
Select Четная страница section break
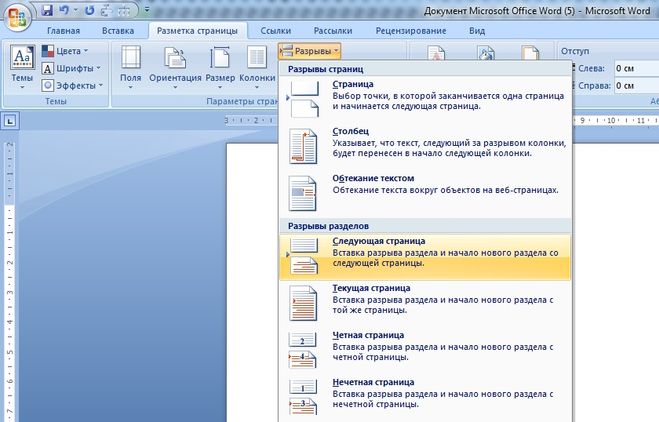click(425, 351)
